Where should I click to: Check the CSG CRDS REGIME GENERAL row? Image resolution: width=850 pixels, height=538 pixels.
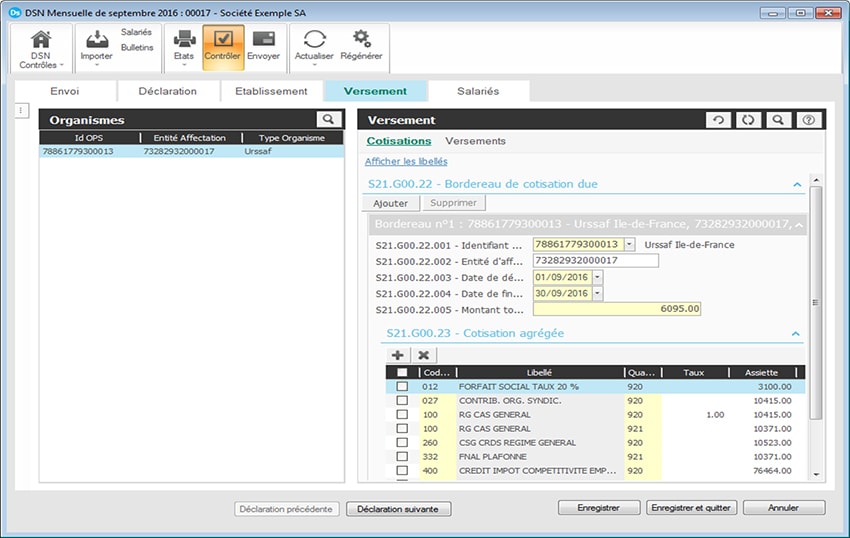click(402, 443)
